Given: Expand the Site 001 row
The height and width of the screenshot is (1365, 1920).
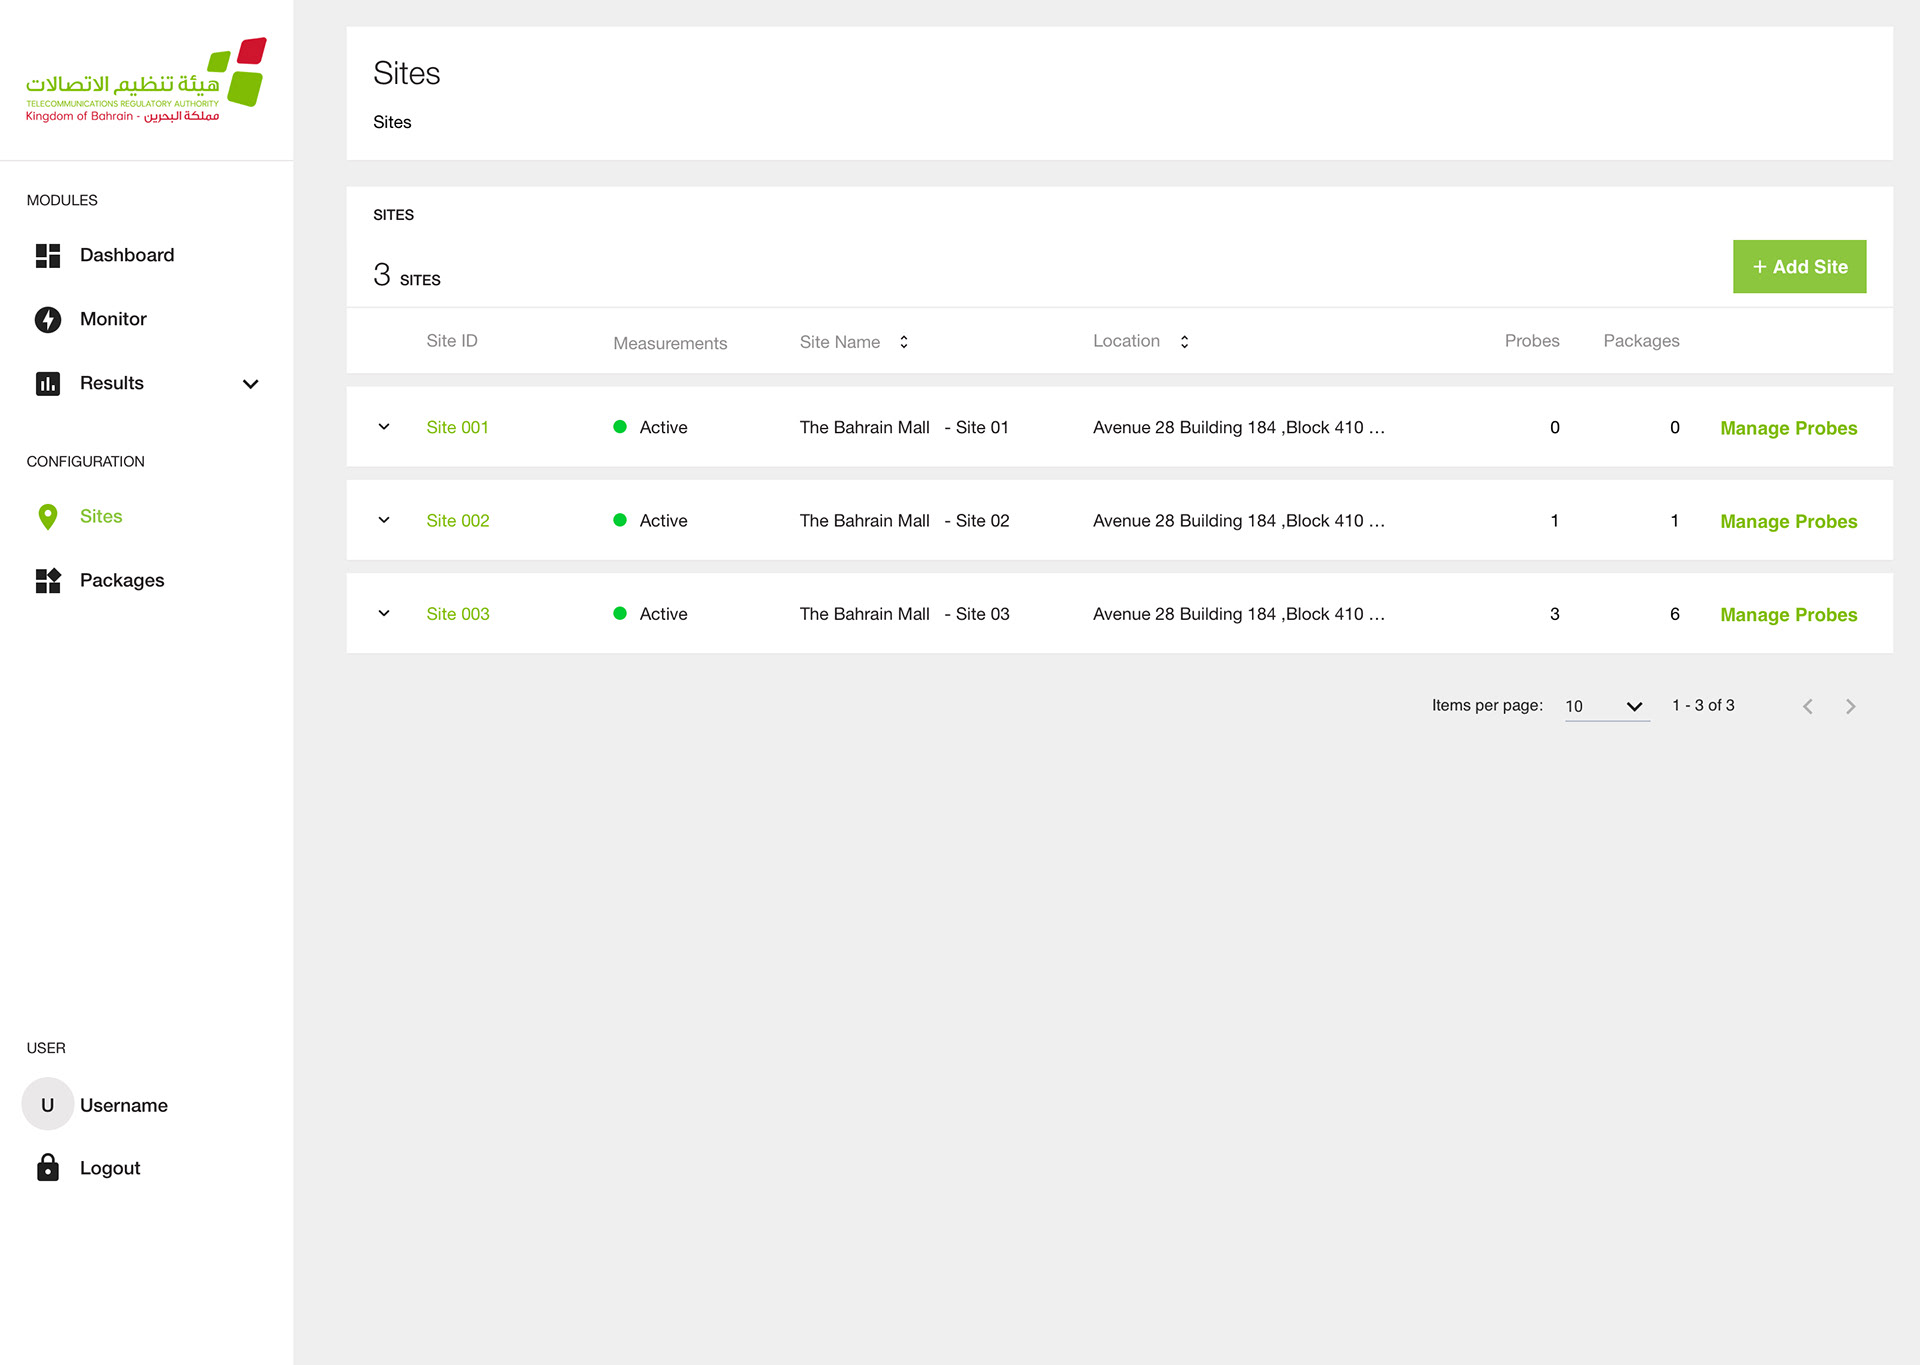Looking at the screenshot, I should coord(384,427).
